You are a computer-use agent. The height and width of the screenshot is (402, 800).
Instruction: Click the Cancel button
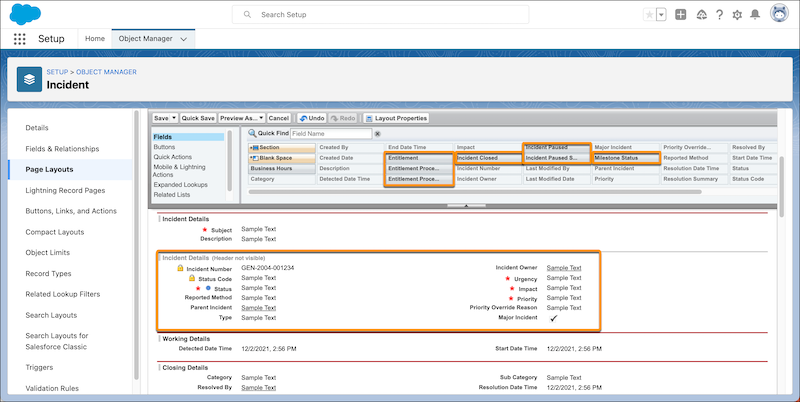(279, 118)
